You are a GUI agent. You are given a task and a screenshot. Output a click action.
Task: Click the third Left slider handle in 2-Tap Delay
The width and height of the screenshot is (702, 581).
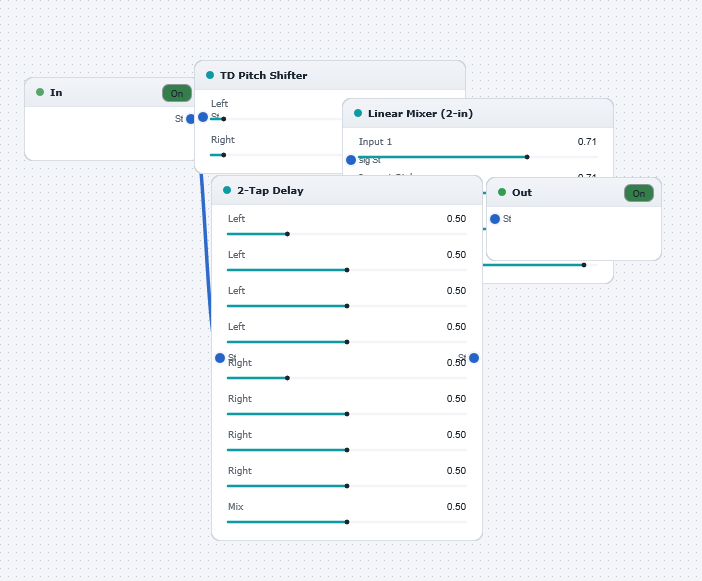click(x=347, y=306)
